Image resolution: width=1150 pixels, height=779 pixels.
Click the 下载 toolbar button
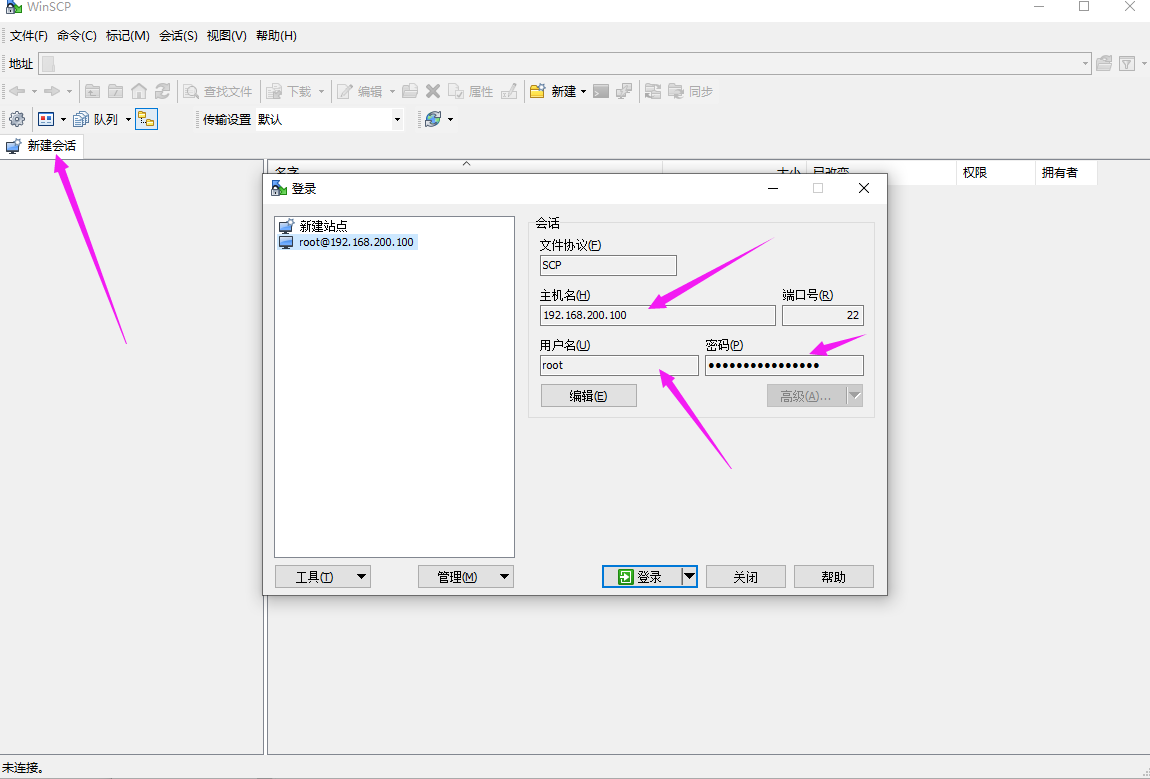click(x=290, y=91)
